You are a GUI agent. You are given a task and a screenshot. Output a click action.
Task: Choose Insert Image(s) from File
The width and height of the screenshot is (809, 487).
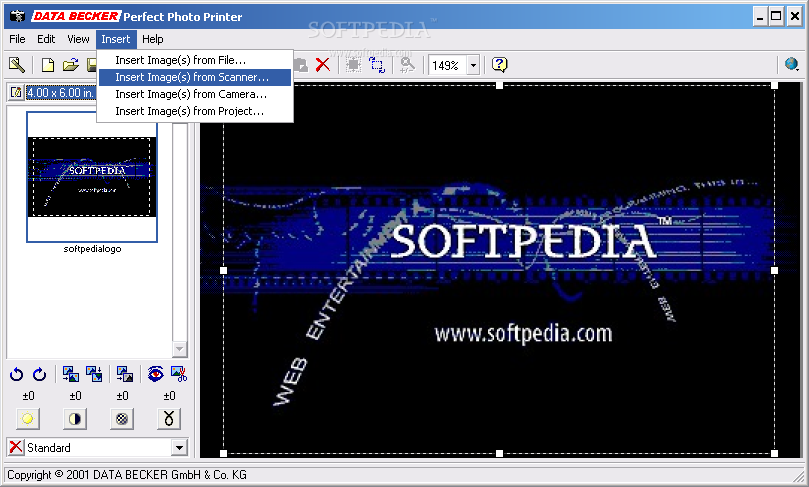pos(195,60)
